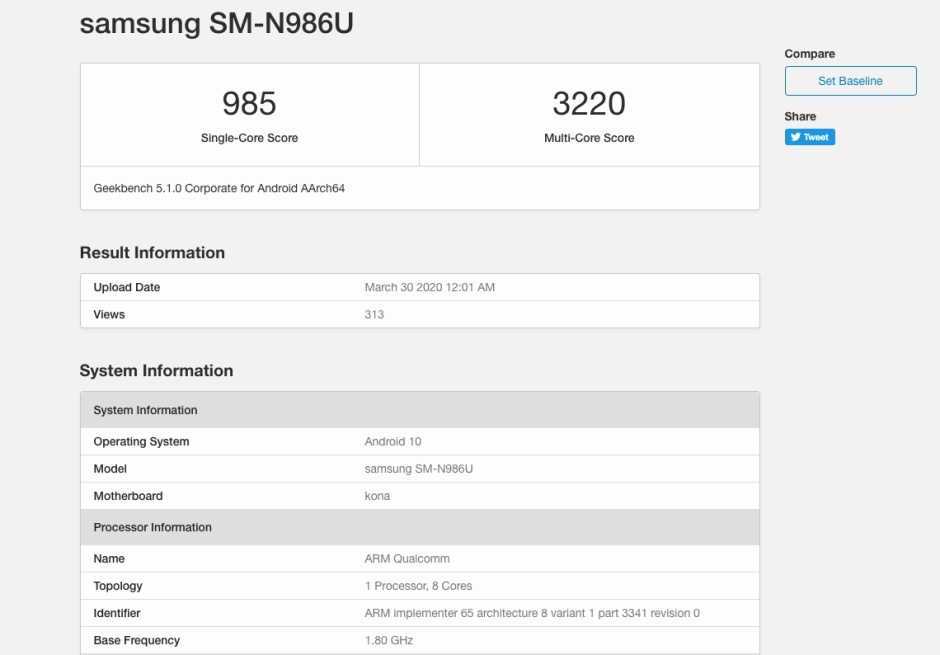
Task: Click the Multi-Core Score label
Action: click(x=589, y=138)
